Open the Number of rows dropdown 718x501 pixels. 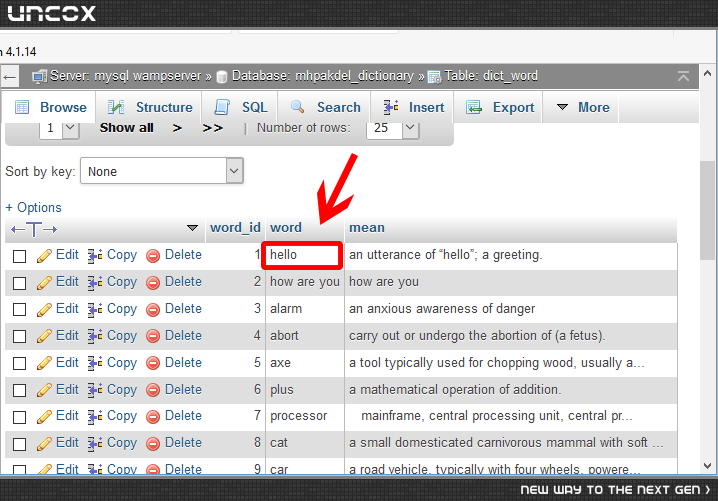[x=393, y=128]
